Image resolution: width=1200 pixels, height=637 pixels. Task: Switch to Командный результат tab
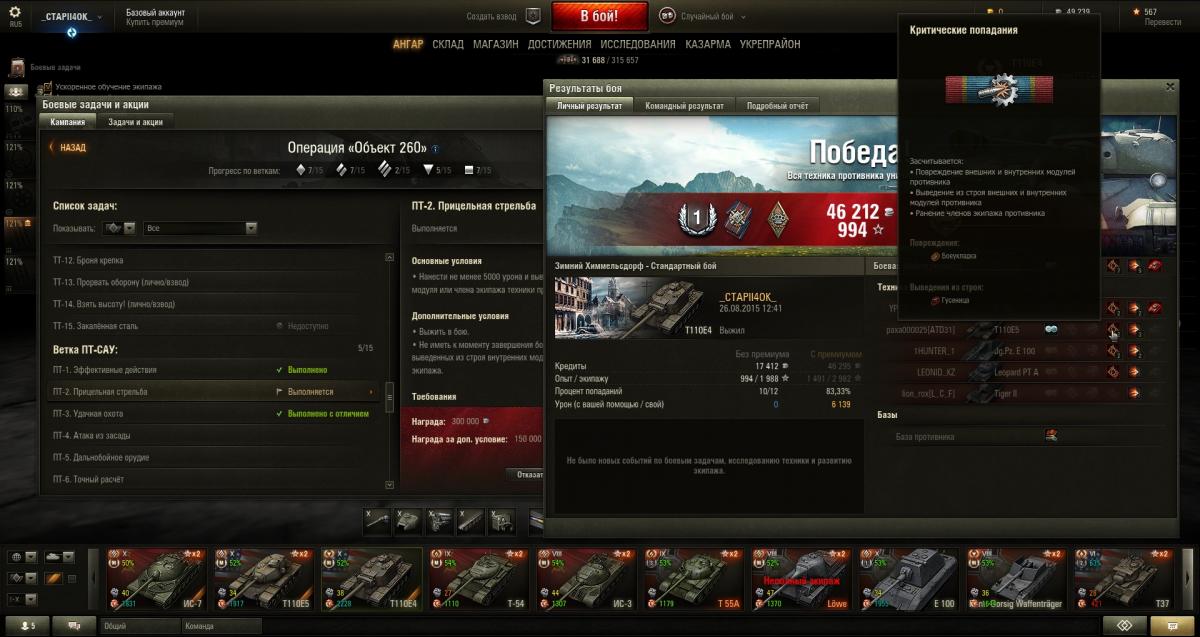[x=685, y=105]
